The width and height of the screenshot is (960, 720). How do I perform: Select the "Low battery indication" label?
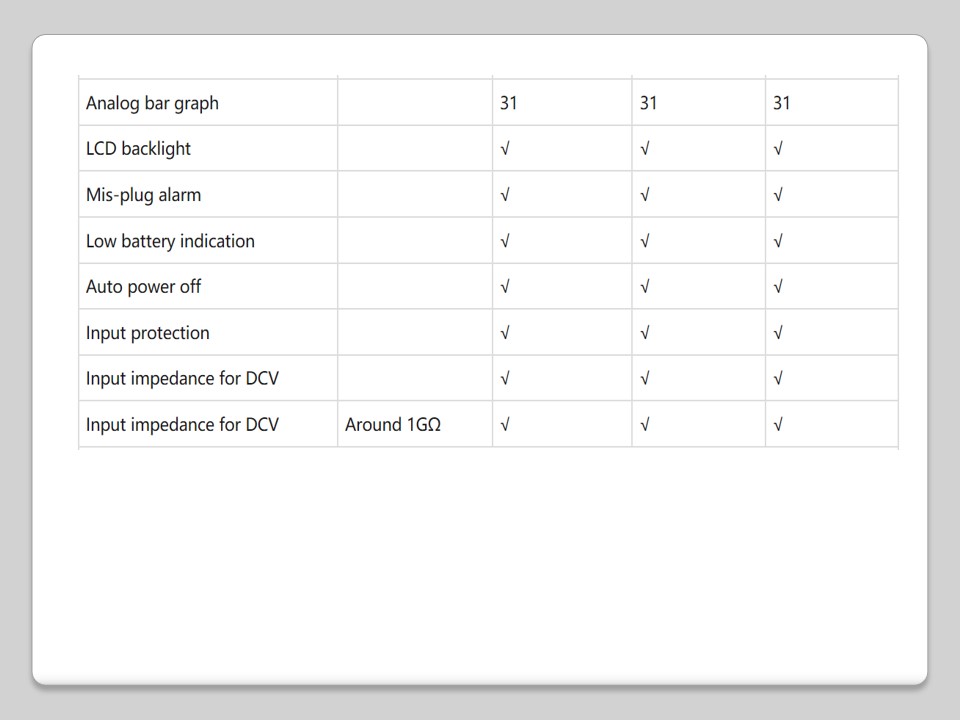(x=170, y=241)
